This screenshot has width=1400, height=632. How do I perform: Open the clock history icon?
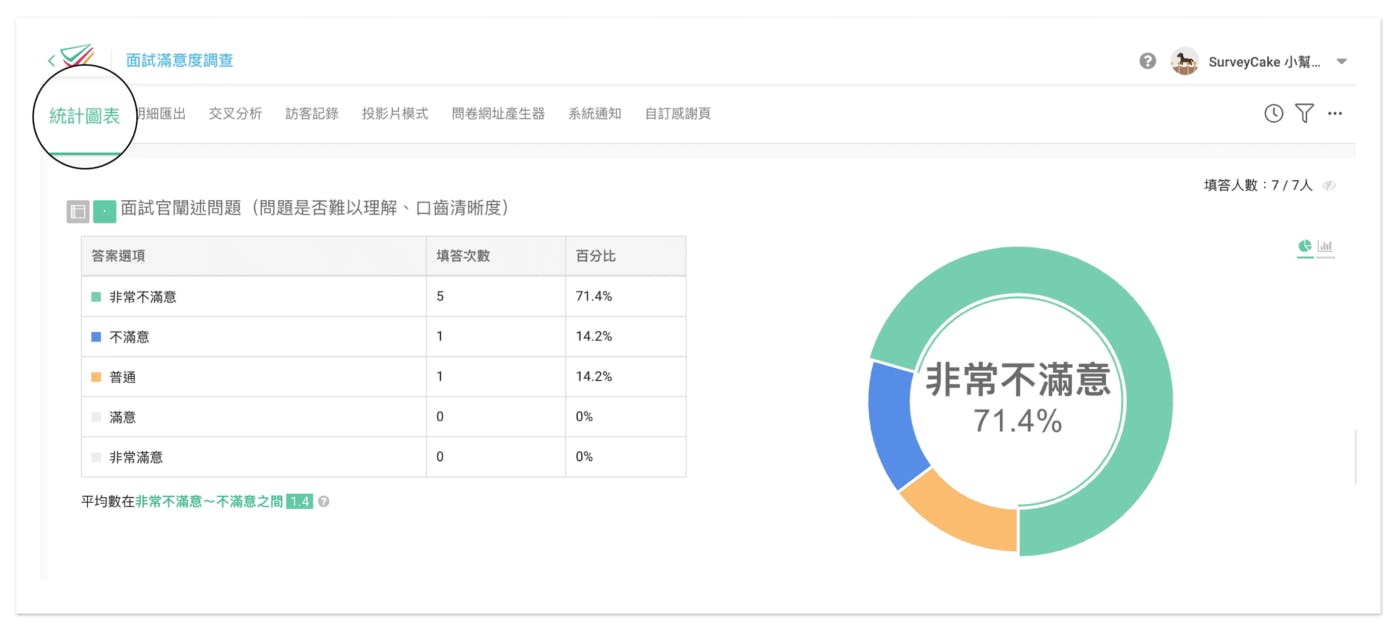coord(1273,114)
